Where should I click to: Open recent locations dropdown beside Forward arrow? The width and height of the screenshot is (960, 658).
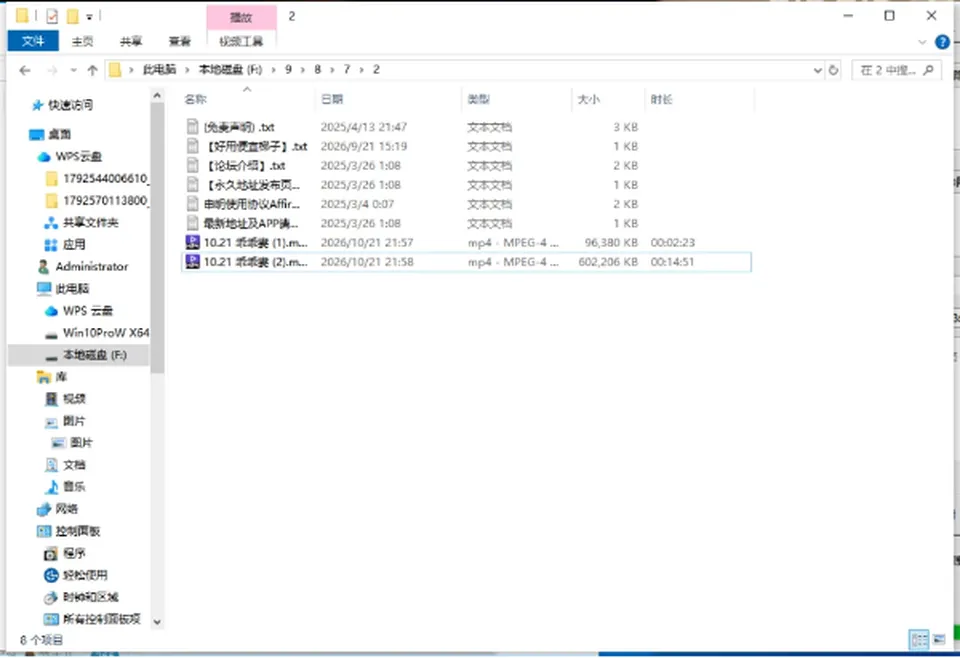pyautogui.click(x=73, y=70)
